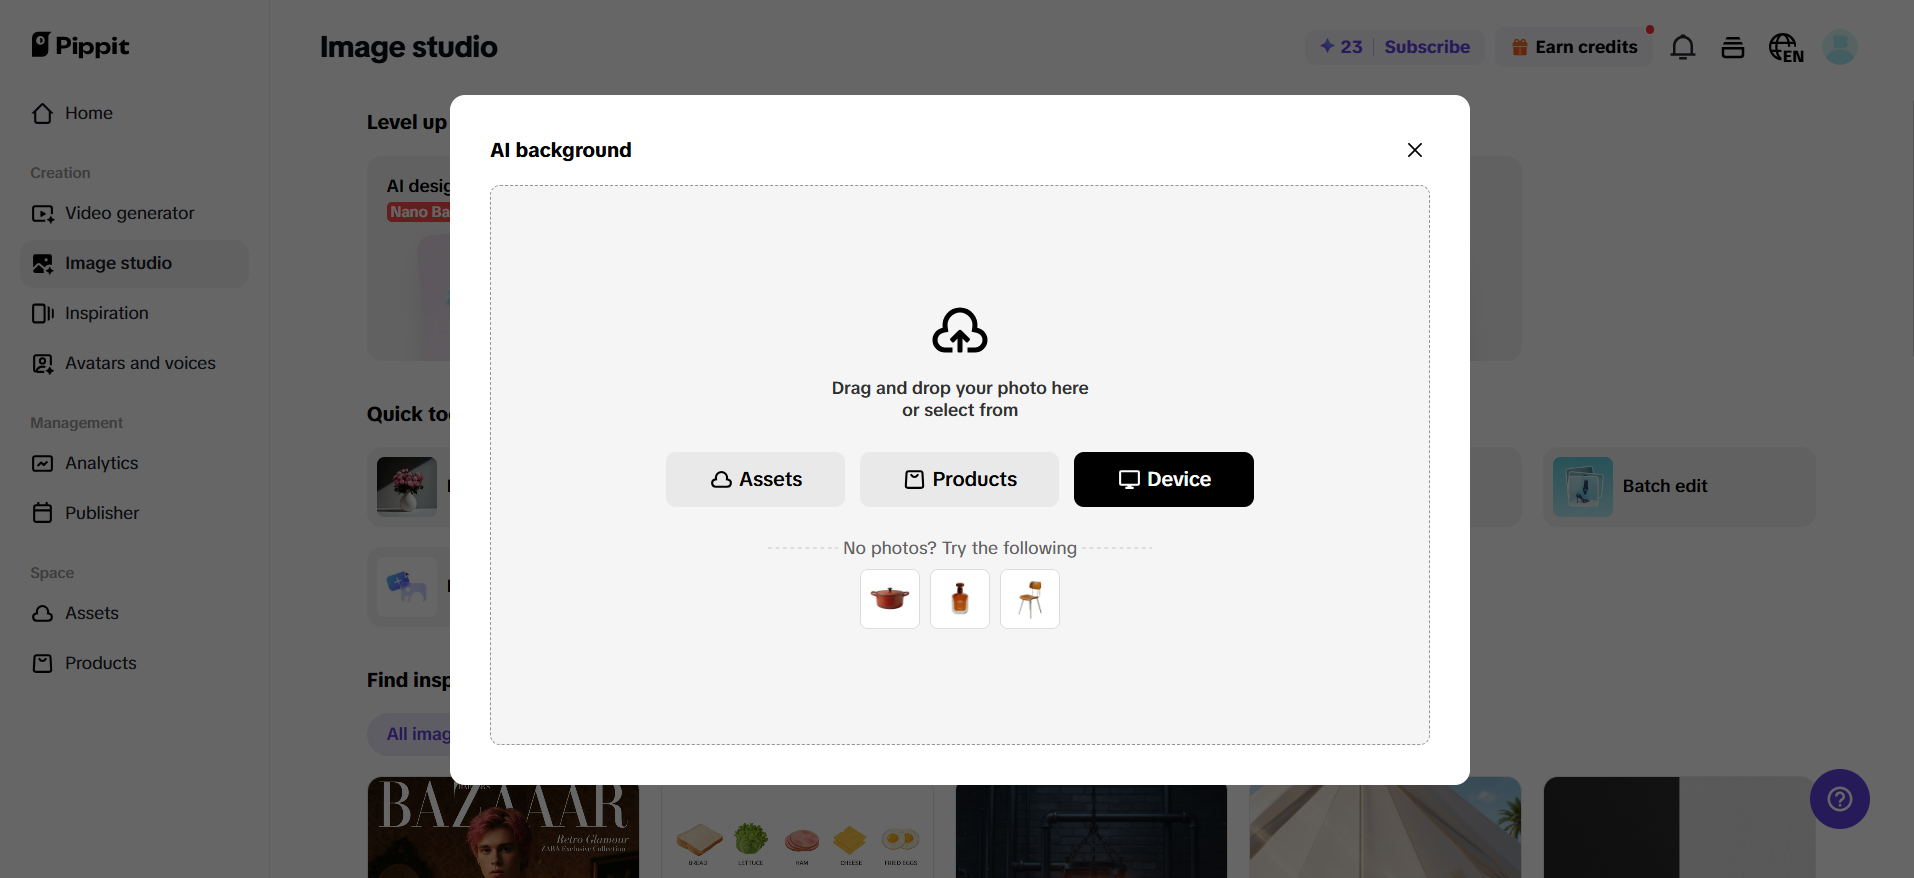The height and width of the screenshot is (878, 1914).
Task: Open the user profile avatar
Action: click(x=1840, y=47)
